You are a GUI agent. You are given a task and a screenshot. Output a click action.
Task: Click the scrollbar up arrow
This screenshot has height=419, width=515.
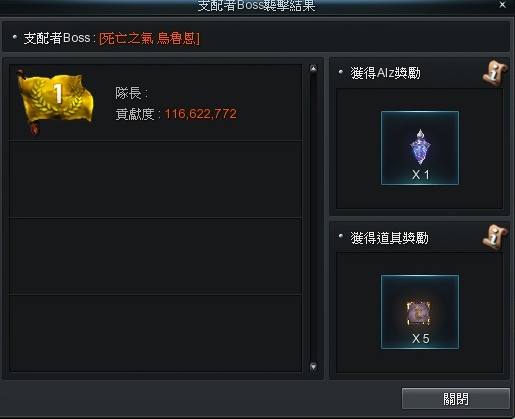(313, 69)
